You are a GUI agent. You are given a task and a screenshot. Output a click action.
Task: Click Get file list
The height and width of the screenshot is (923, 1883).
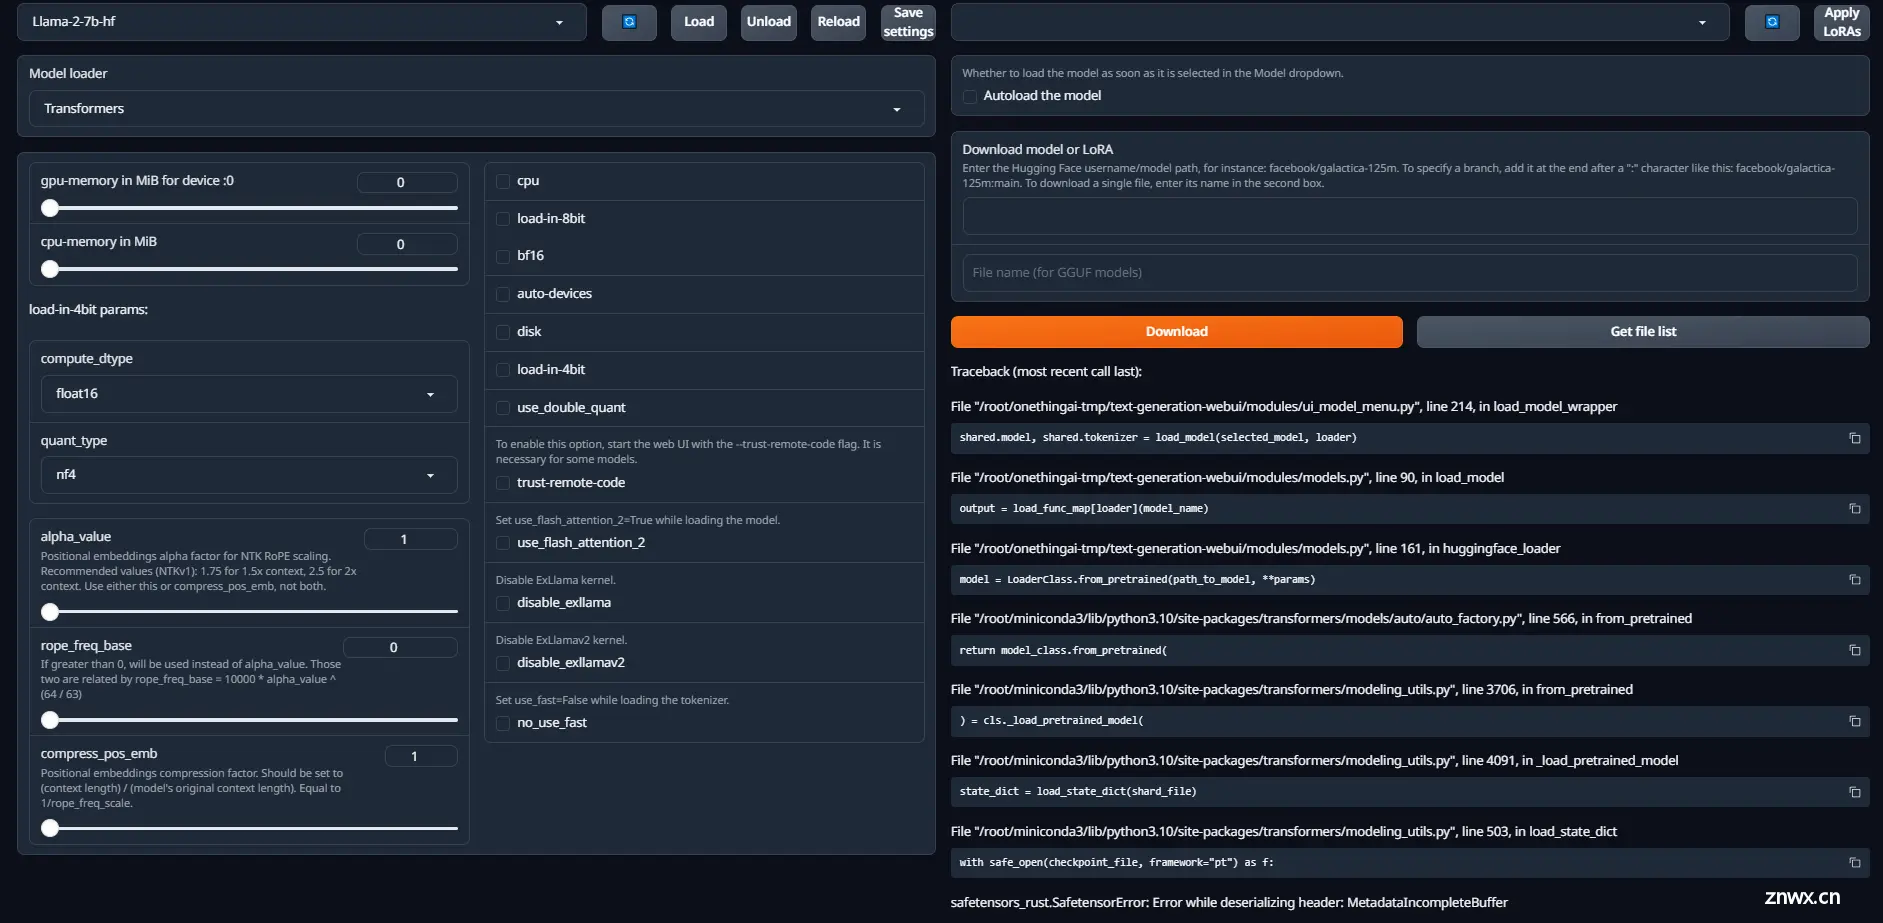1643,332
